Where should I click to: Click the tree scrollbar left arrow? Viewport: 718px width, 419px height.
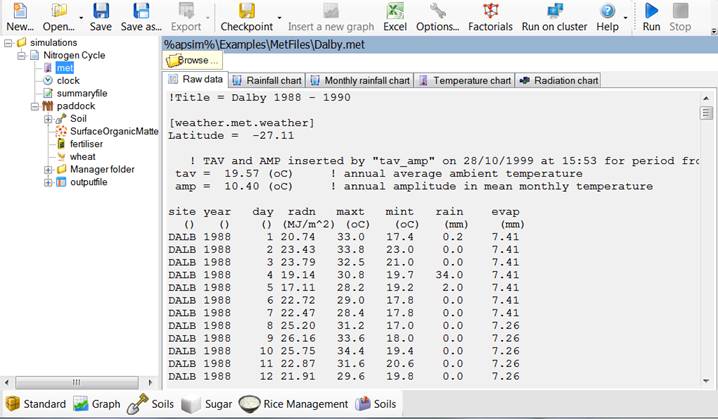pyautogui.click(x=6, y=382)
